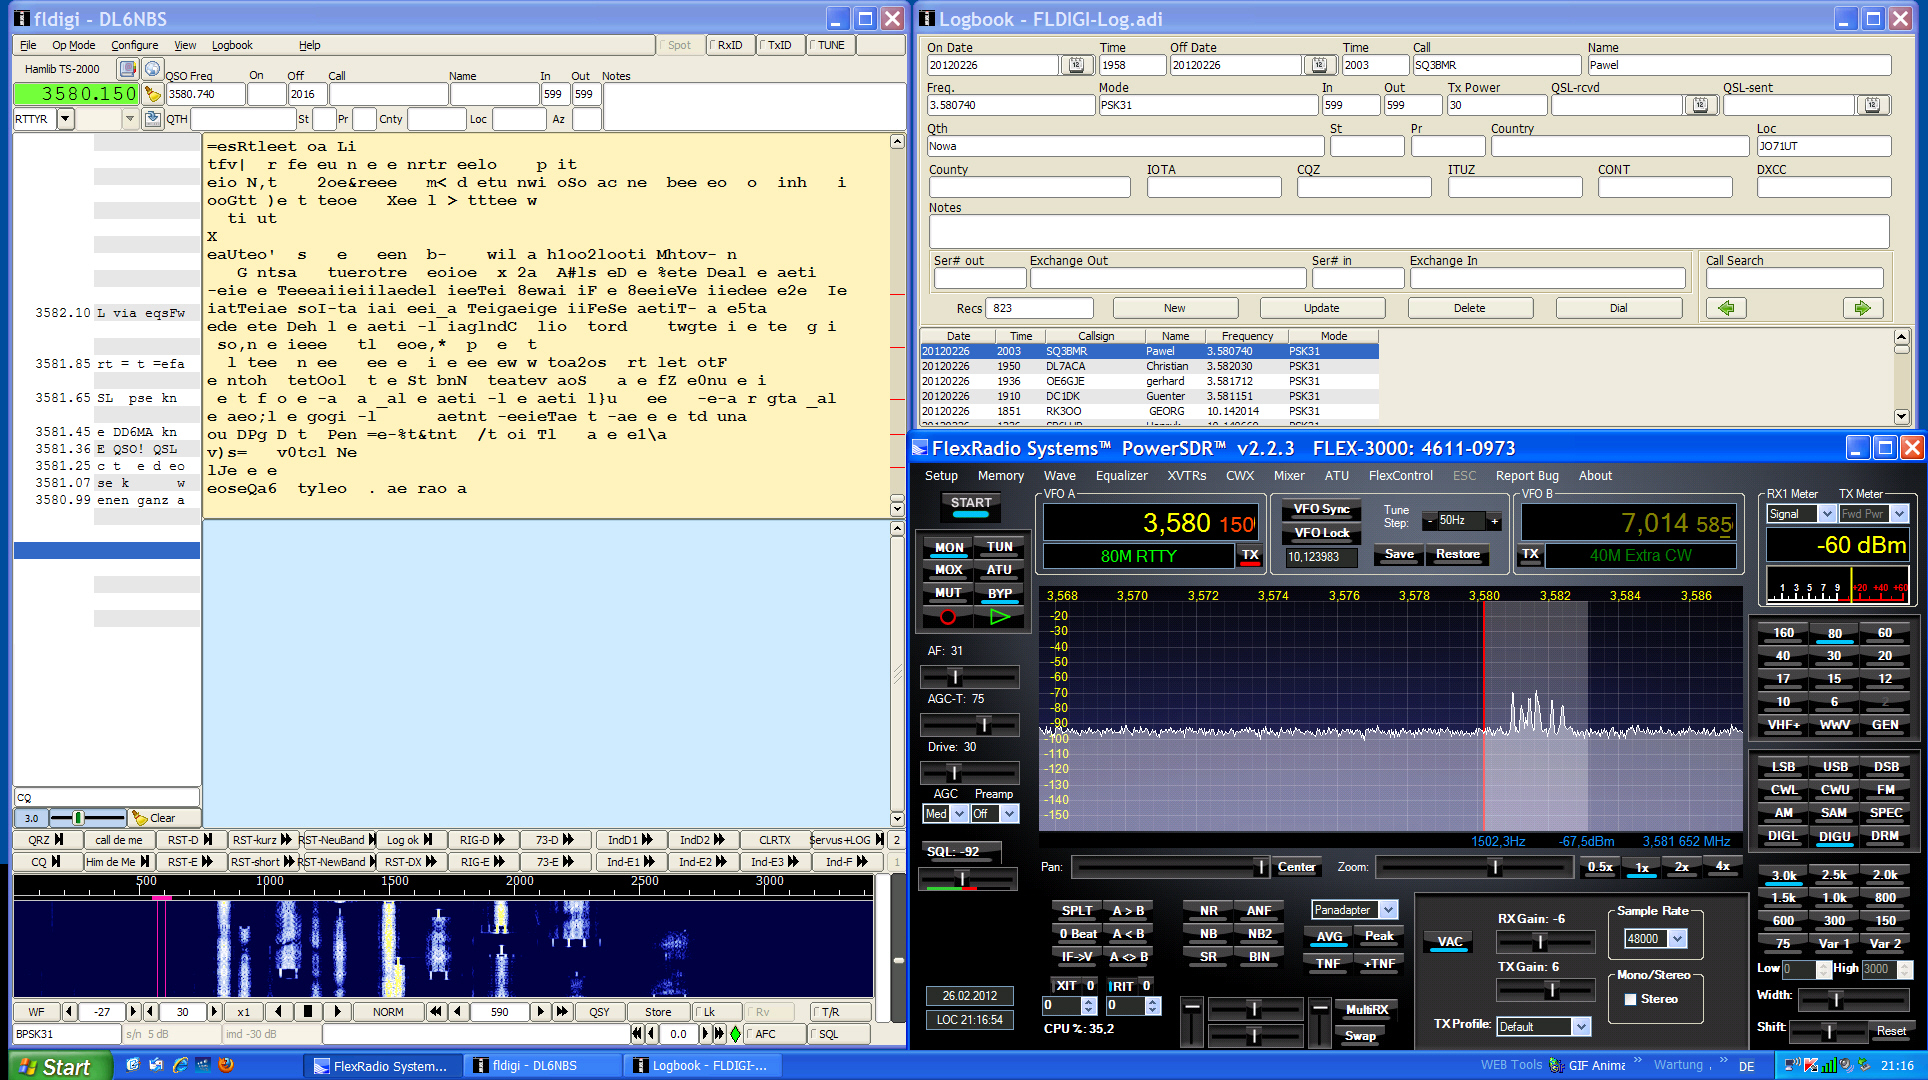The width and height of the screenshot is (1928, 1080).
Task: Click the globe QRZ lookup icon
Action: 152,69
